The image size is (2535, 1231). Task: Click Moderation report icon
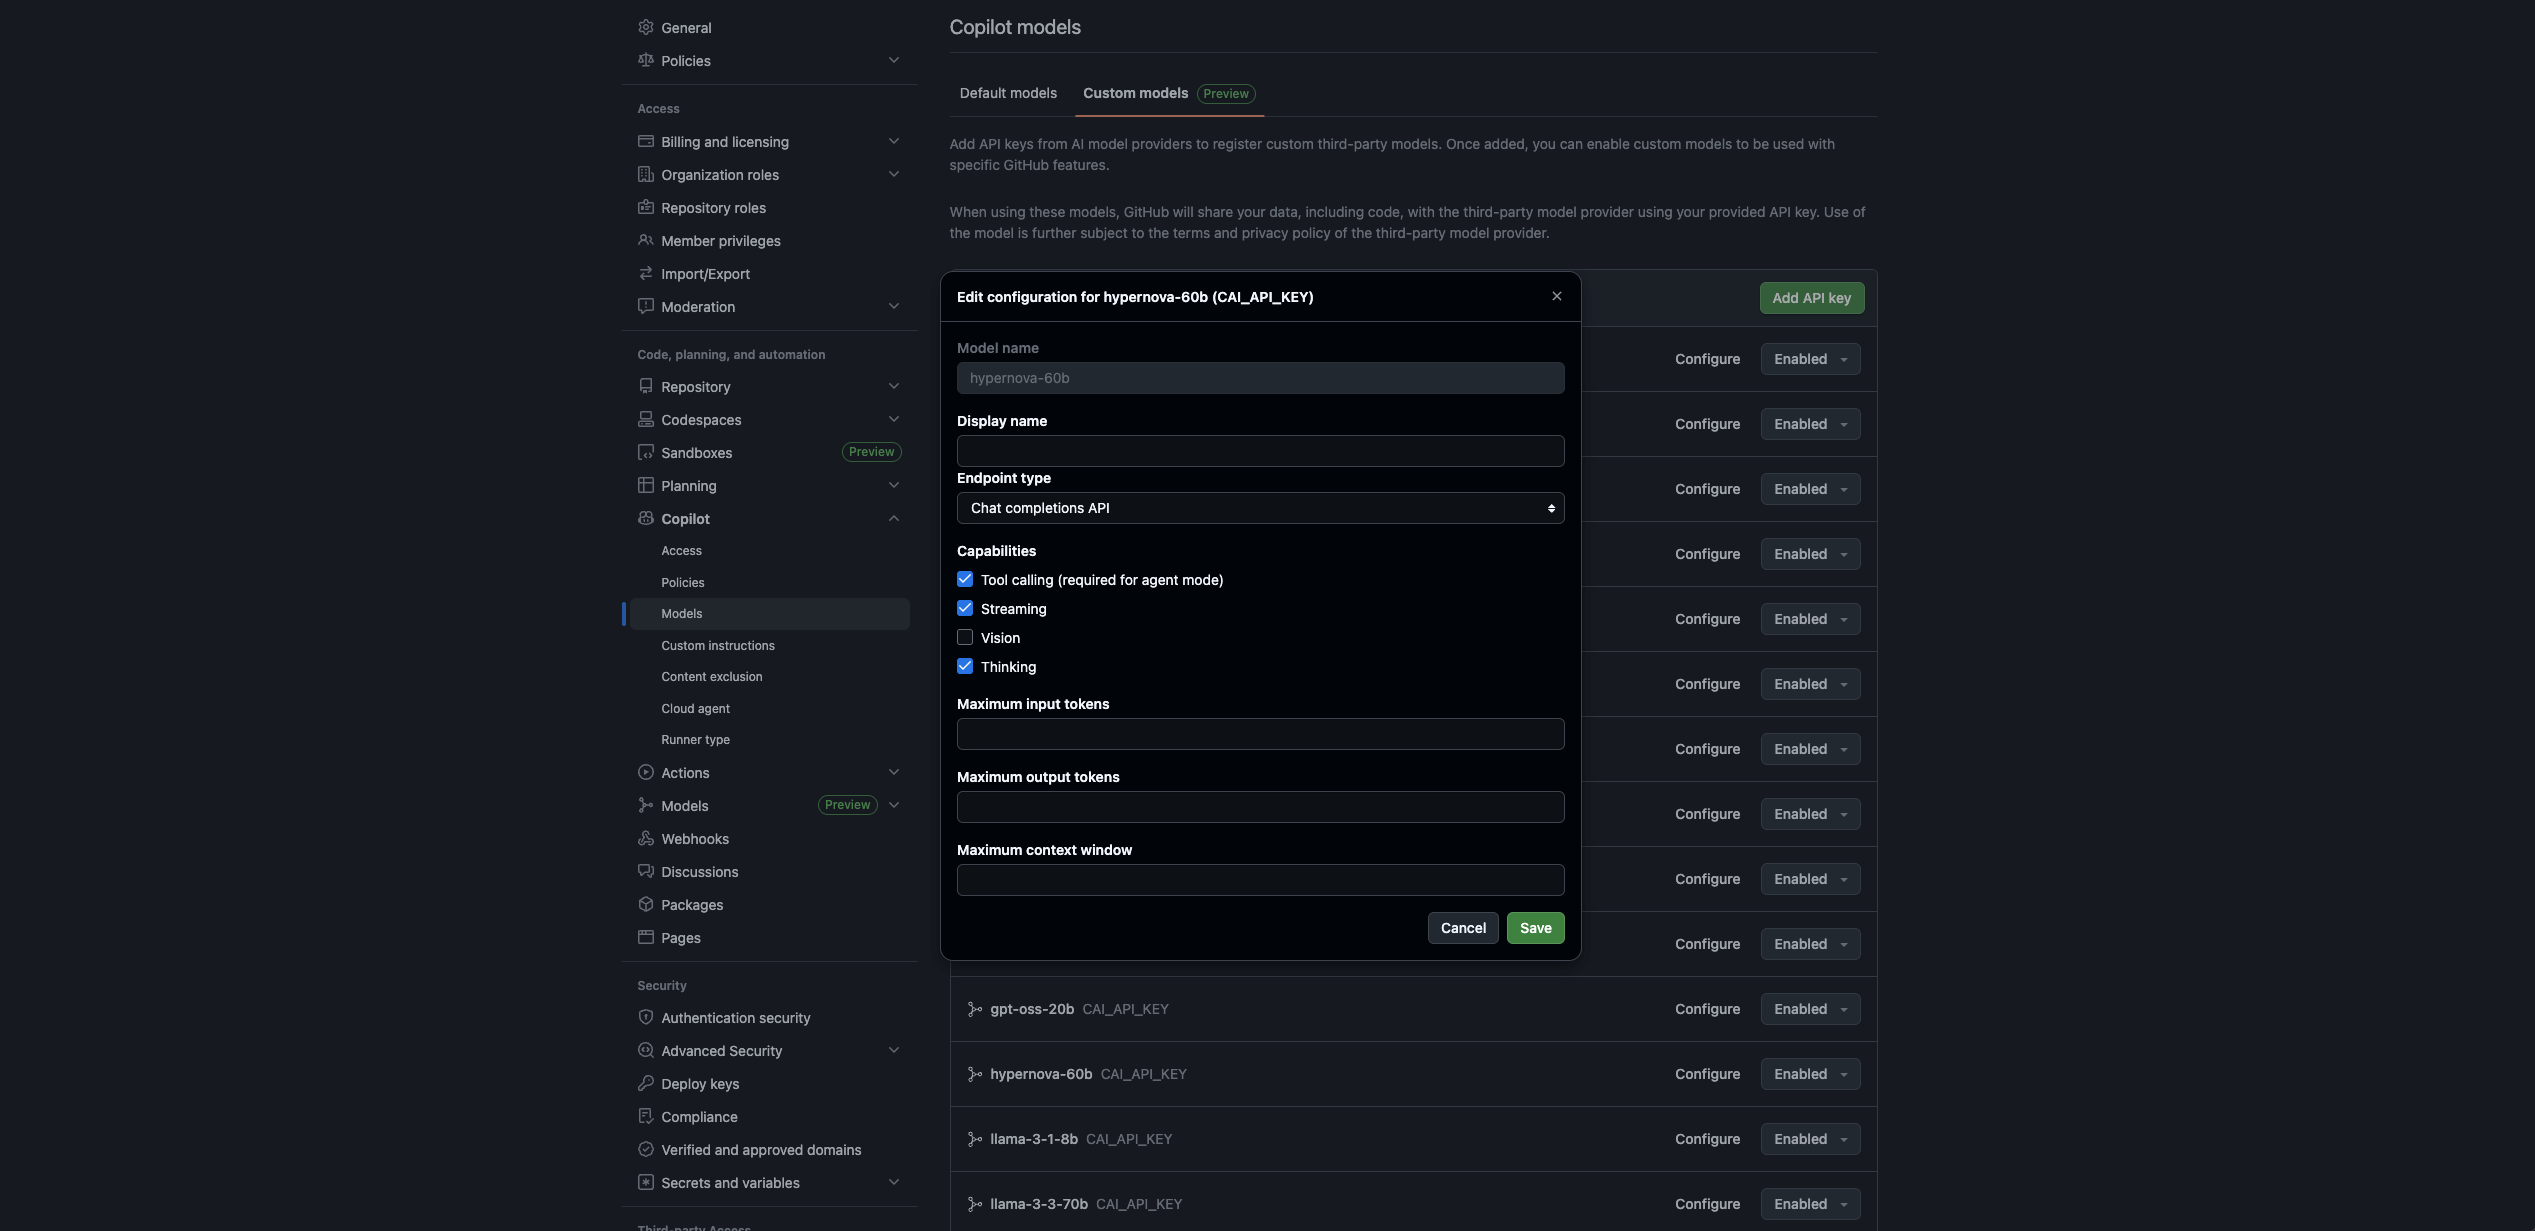(646, 306)
